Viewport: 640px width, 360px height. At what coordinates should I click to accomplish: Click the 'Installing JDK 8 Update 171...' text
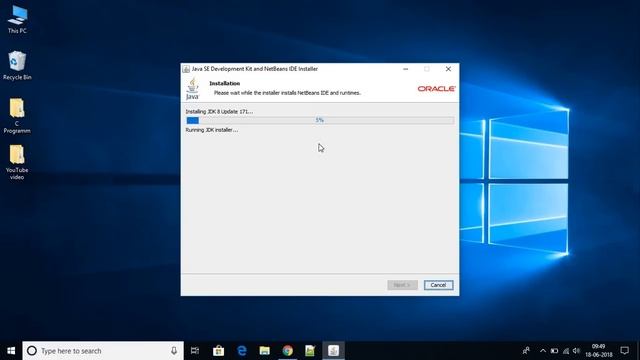219,111
